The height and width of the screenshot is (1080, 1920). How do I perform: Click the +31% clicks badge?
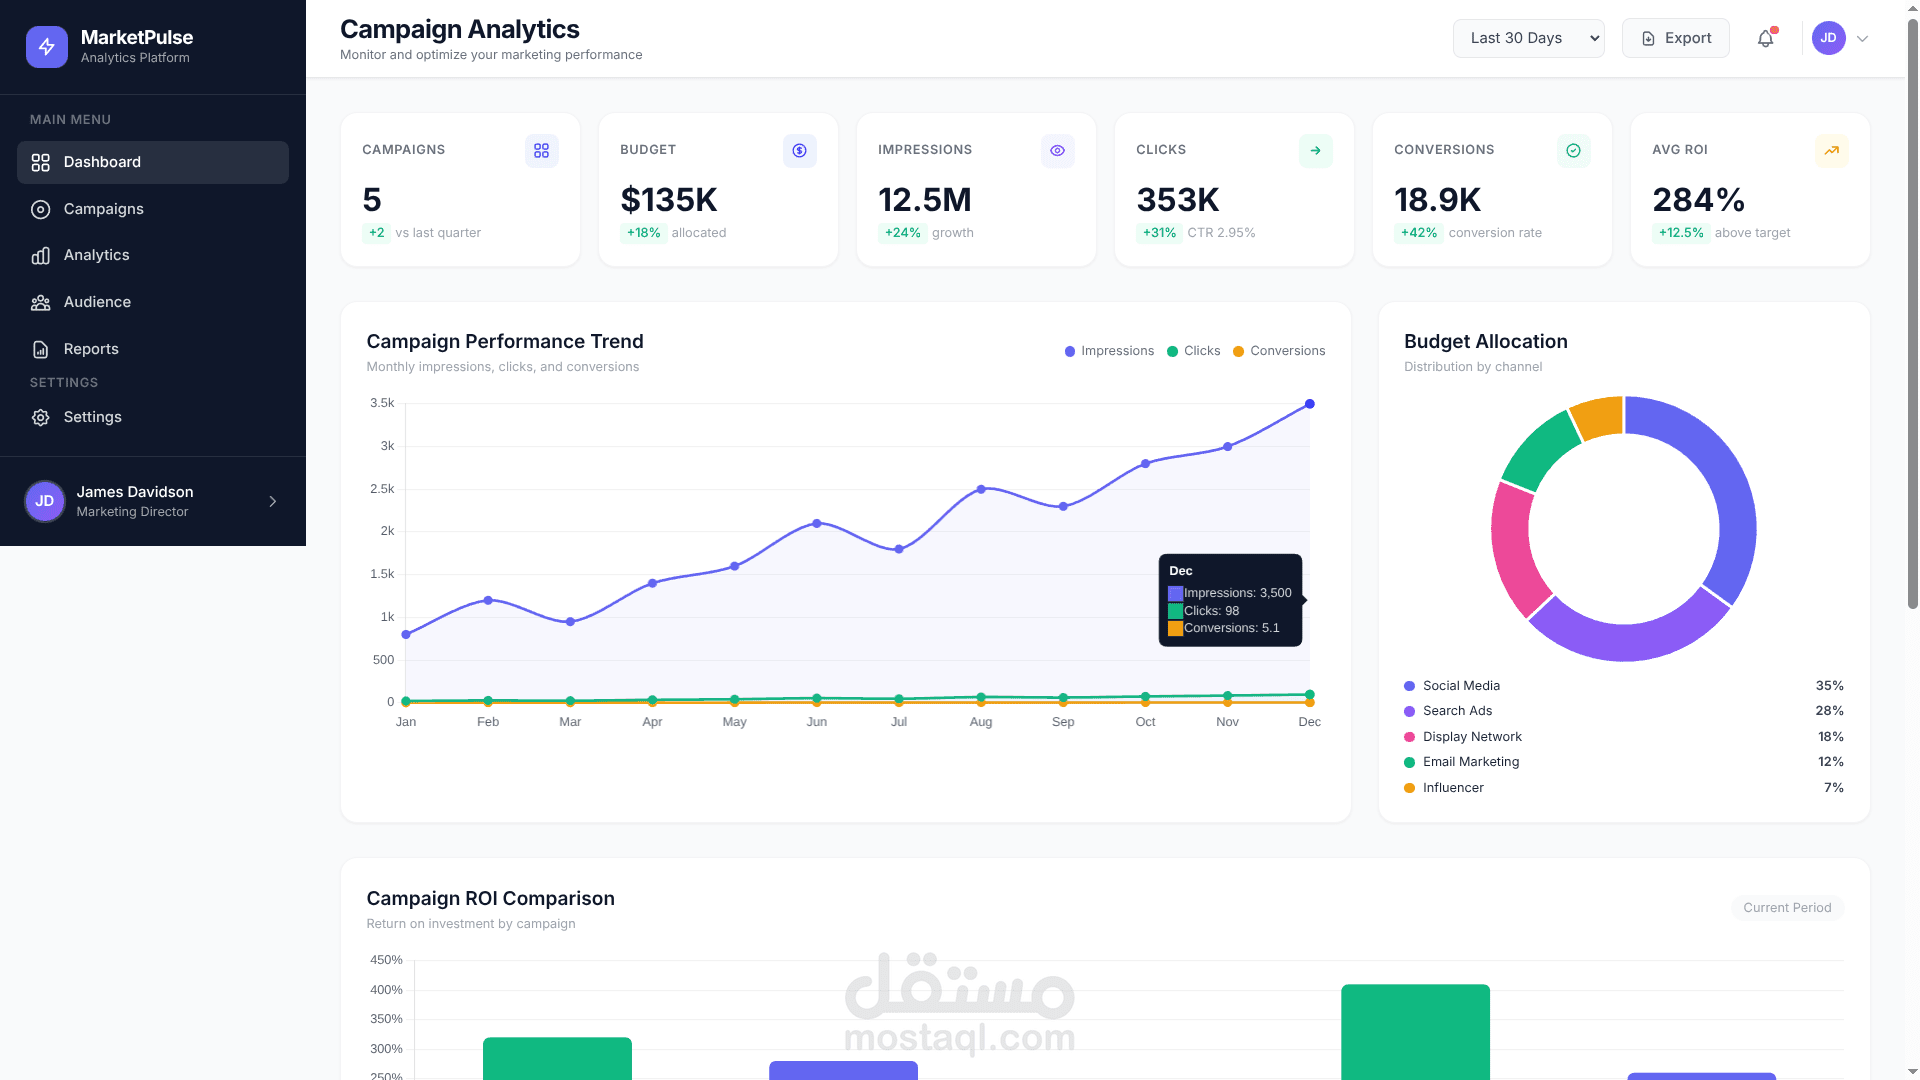pos(1160,233)
